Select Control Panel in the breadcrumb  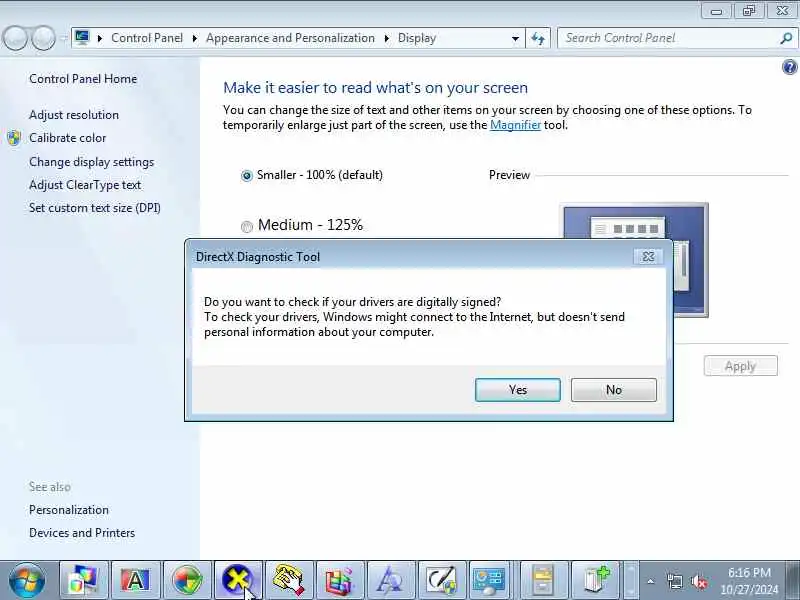(x=147, y=38)
